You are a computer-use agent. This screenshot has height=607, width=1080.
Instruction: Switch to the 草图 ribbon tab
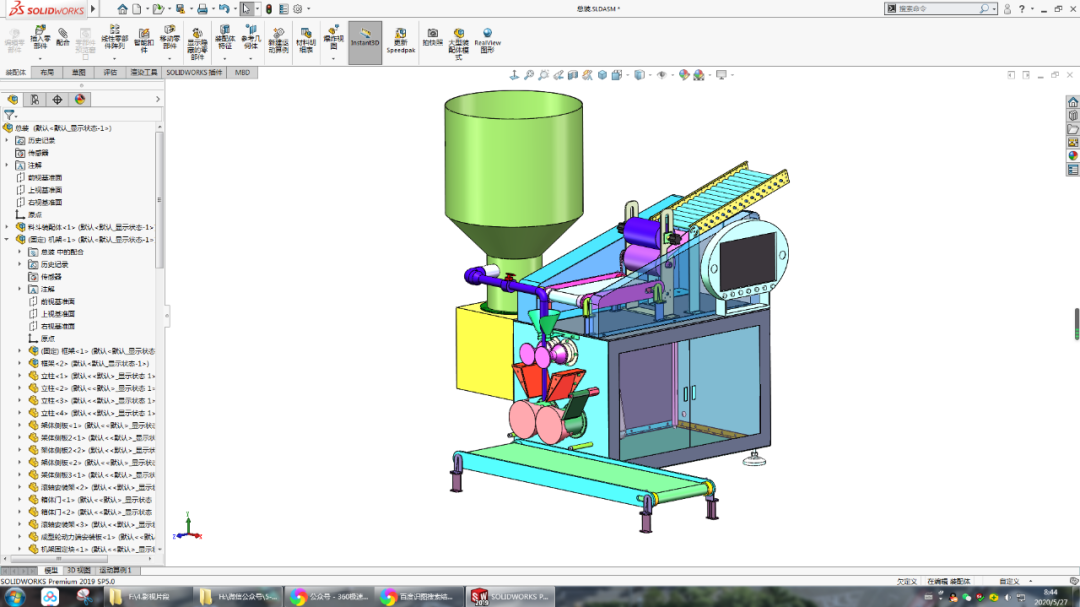coord(79,72)
